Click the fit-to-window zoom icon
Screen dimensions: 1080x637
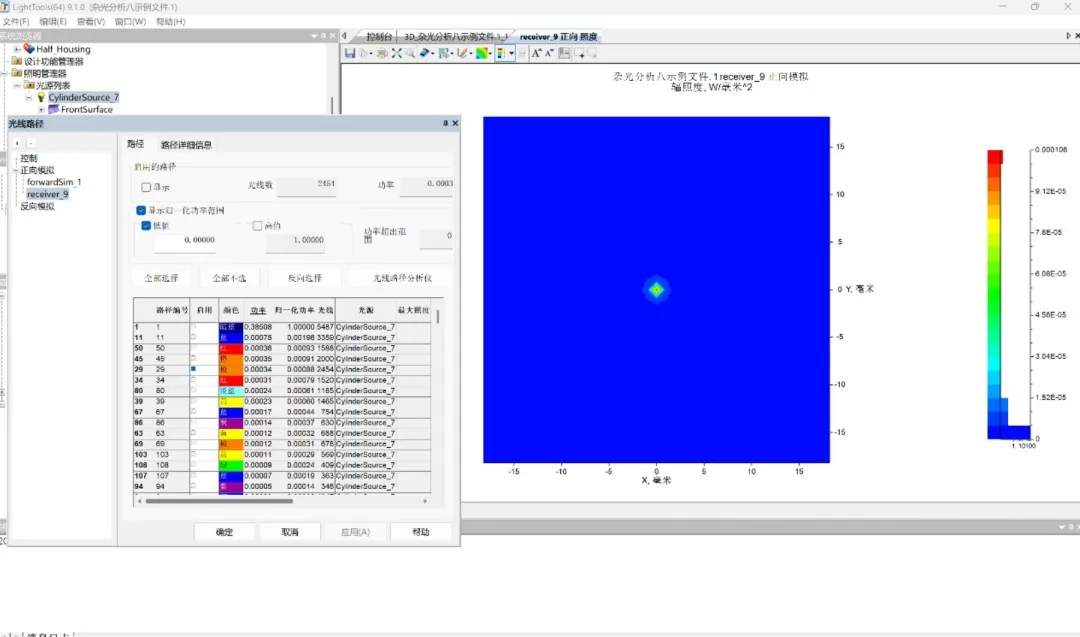tap(397, 53)
